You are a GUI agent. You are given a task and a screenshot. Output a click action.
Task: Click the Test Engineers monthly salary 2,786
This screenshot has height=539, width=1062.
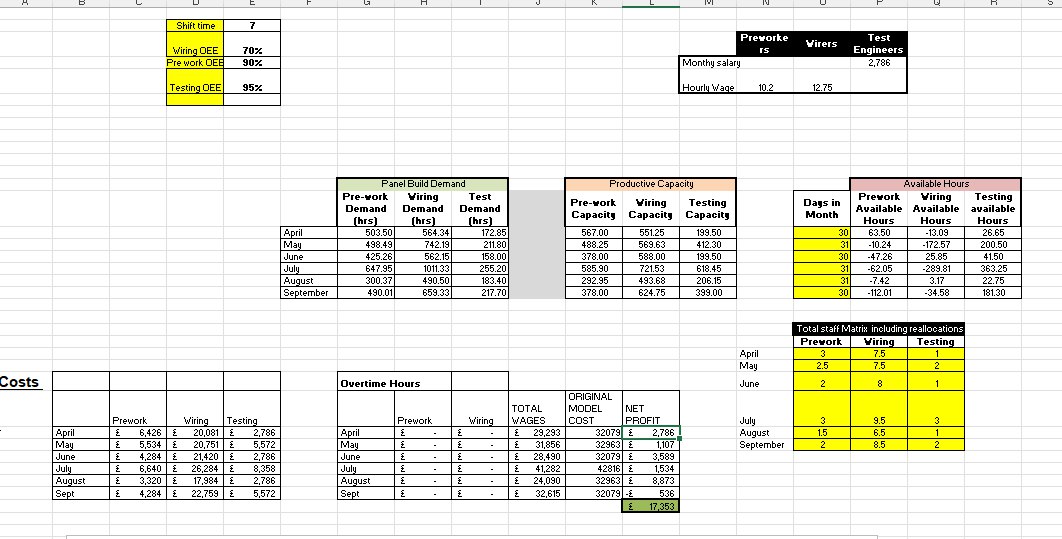[878, 62]
